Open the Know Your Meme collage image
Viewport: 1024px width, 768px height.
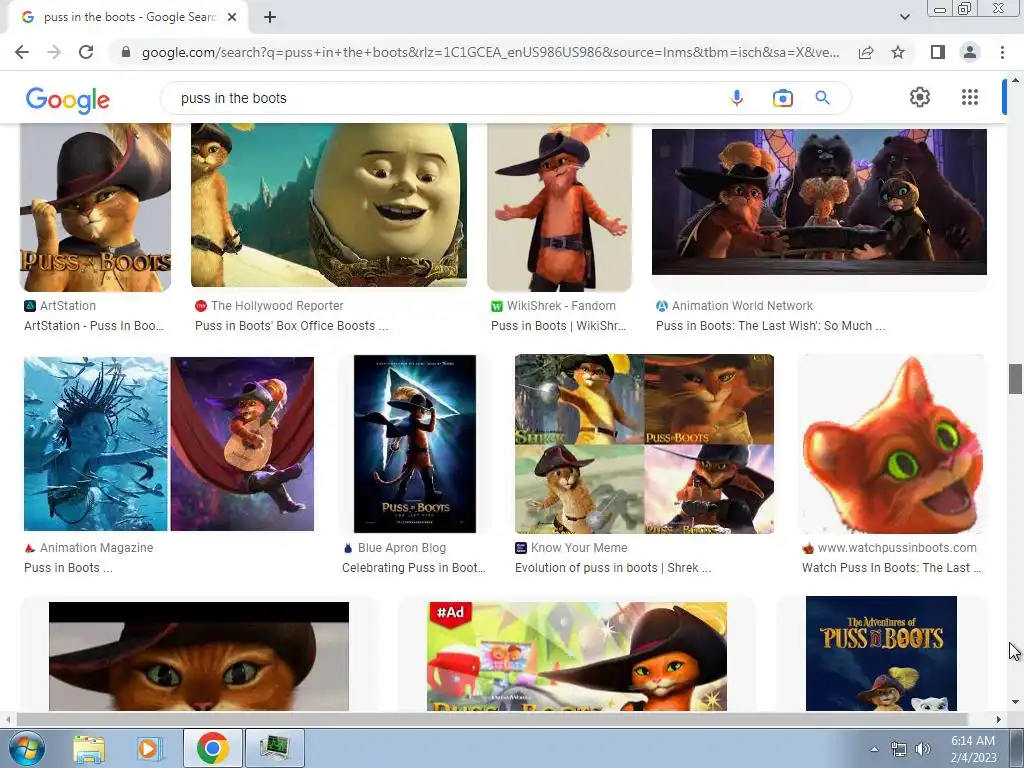pos(644,444)
